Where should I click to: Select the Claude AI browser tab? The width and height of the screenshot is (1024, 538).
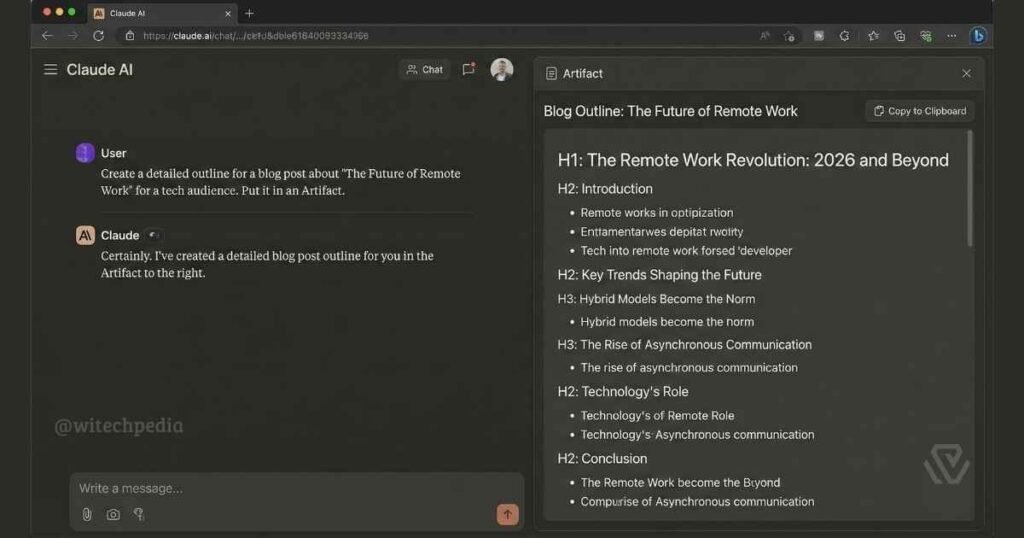(x=163, y=13)
